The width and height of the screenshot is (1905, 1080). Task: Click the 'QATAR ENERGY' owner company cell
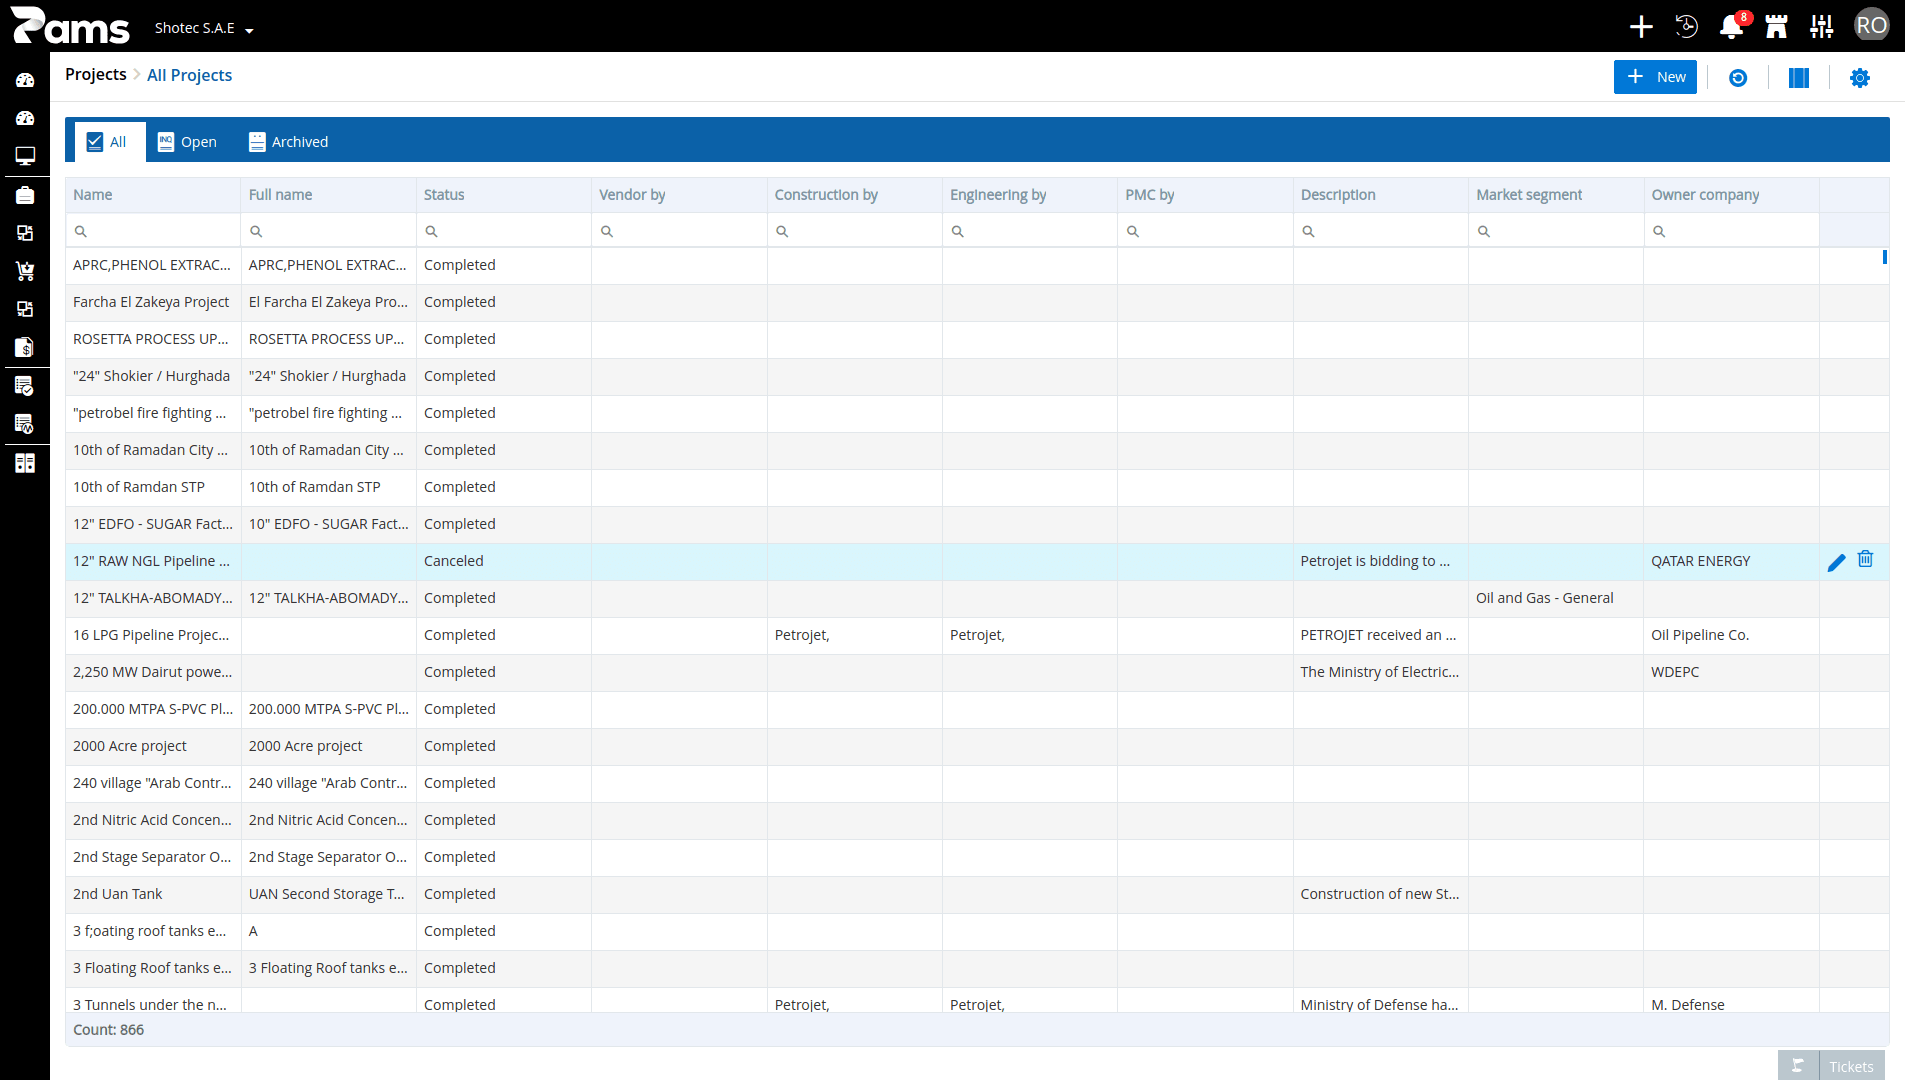(x=1732, y=561)
